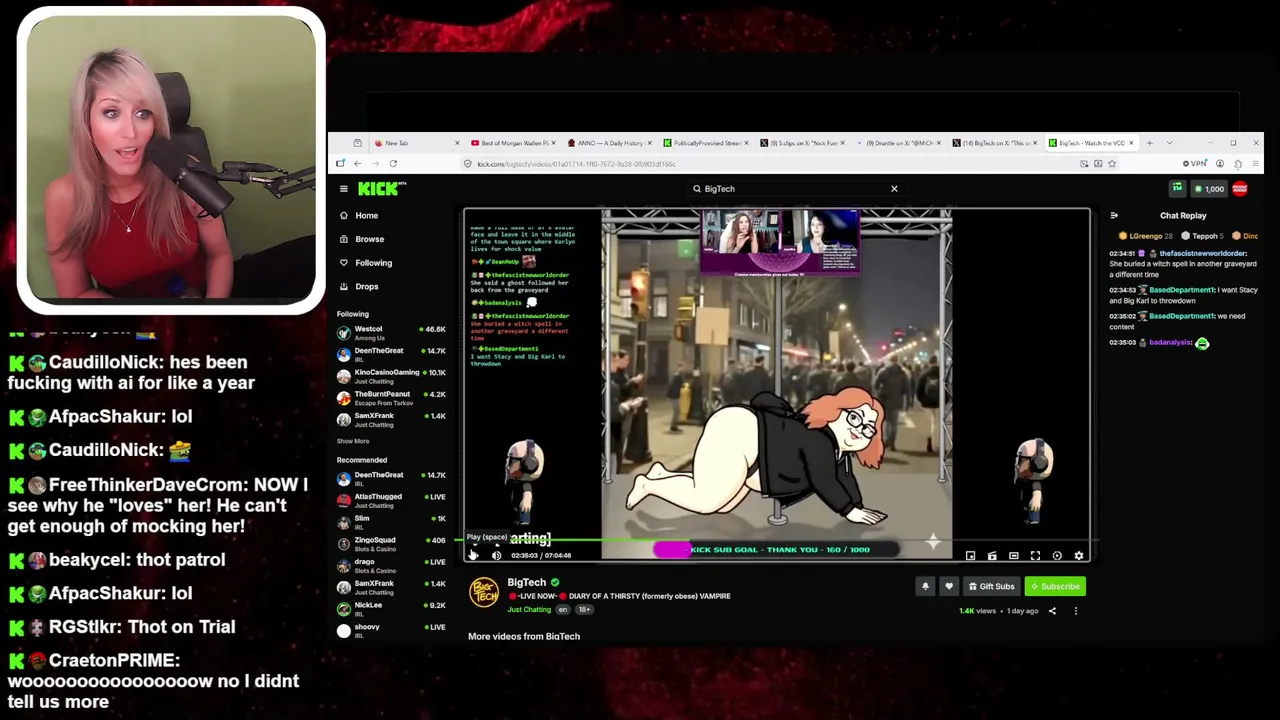
Task: Expand the browser tab list dropdown
Action: pyautogui.click(x=1170, y=143)
